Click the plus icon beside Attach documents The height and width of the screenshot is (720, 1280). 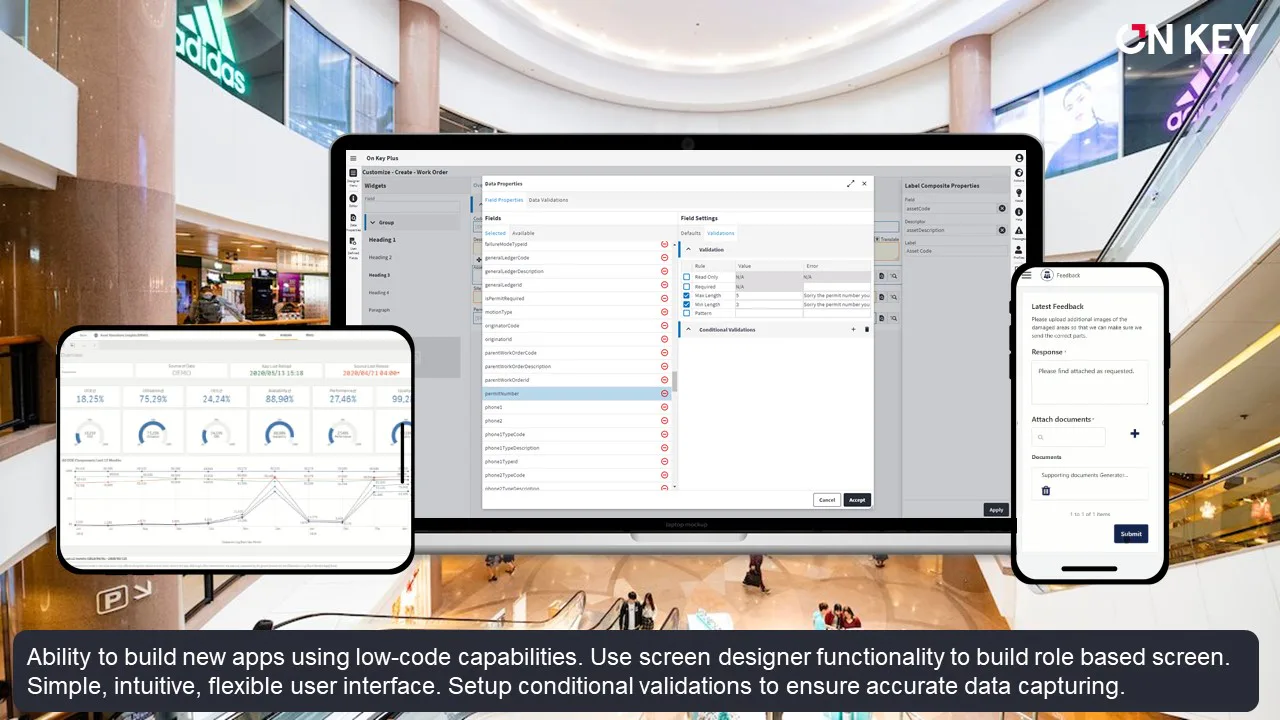(1135, 434)
